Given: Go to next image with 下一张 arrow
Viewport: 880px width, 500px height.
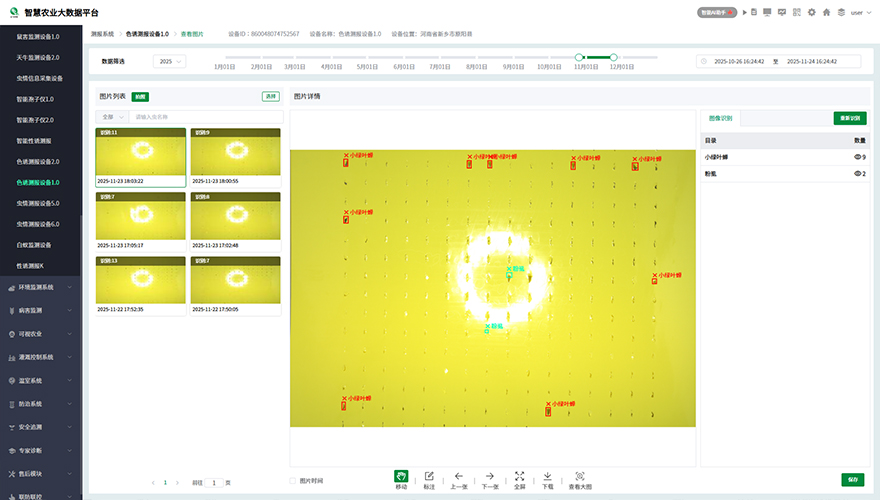Looking at the screenshot, I should pos(489,476).
